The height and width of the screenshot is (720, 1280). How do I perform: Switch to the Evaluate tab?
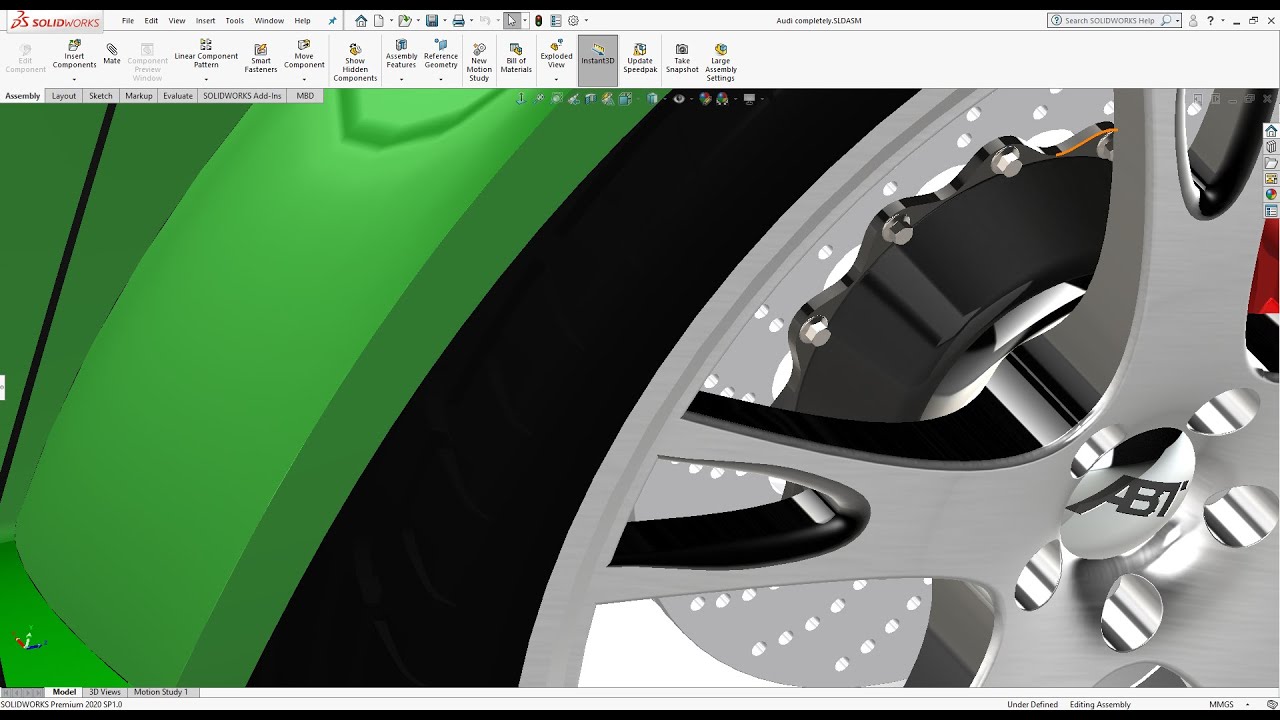pyautogui.click(x=178, y=96)
